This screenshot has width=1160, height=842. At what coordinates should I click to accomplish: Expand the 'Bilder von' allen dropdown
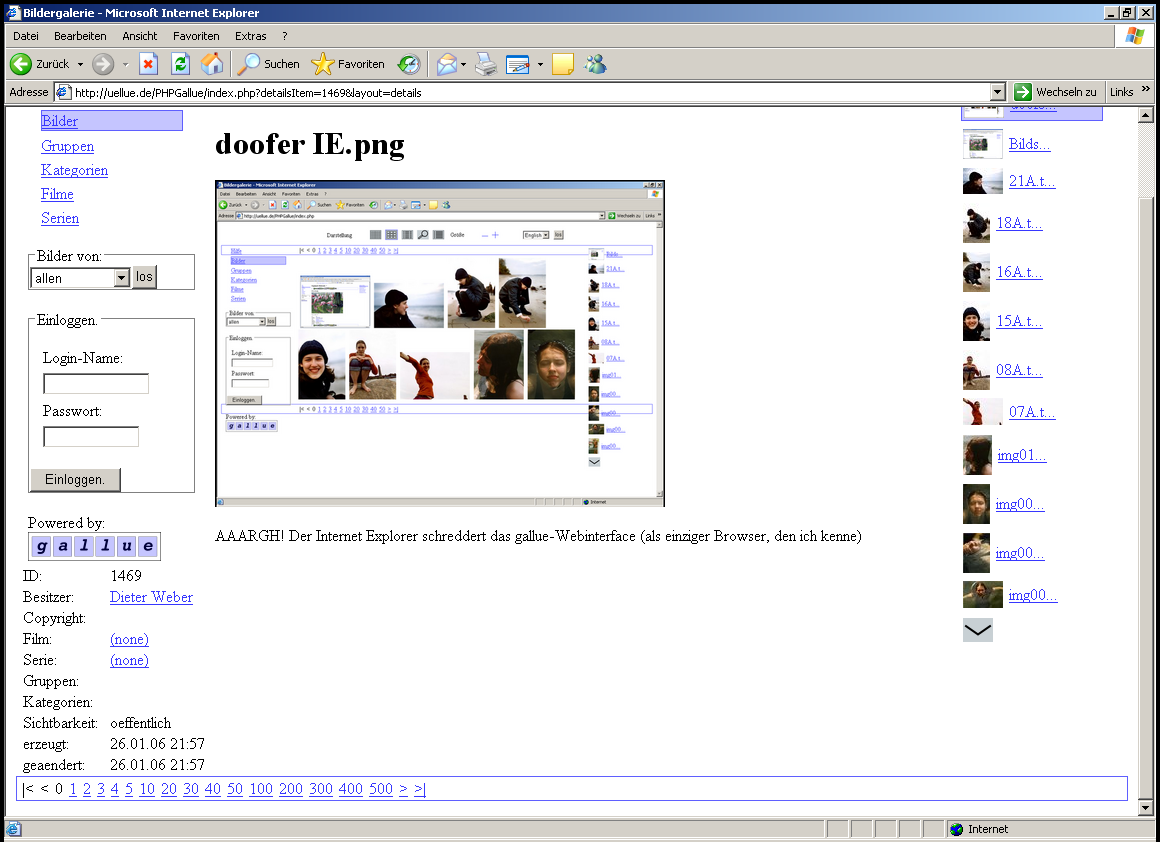click(122, 278)
